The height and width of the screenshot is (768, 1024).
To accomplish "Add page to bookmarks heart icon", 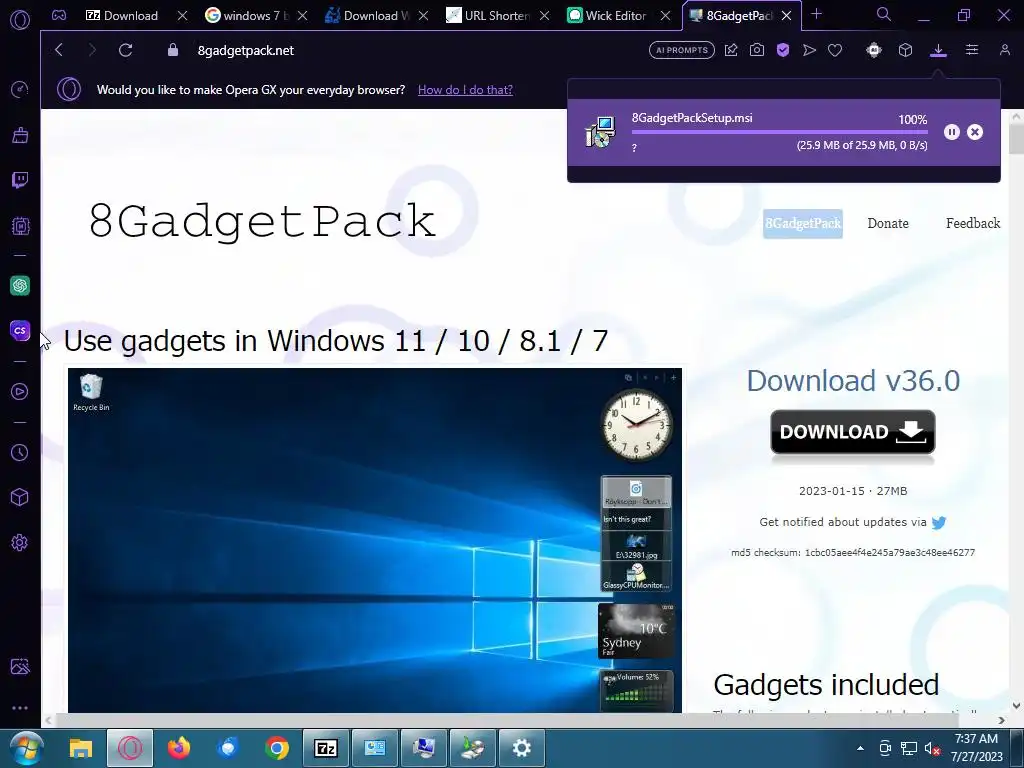I will point(835,50).
